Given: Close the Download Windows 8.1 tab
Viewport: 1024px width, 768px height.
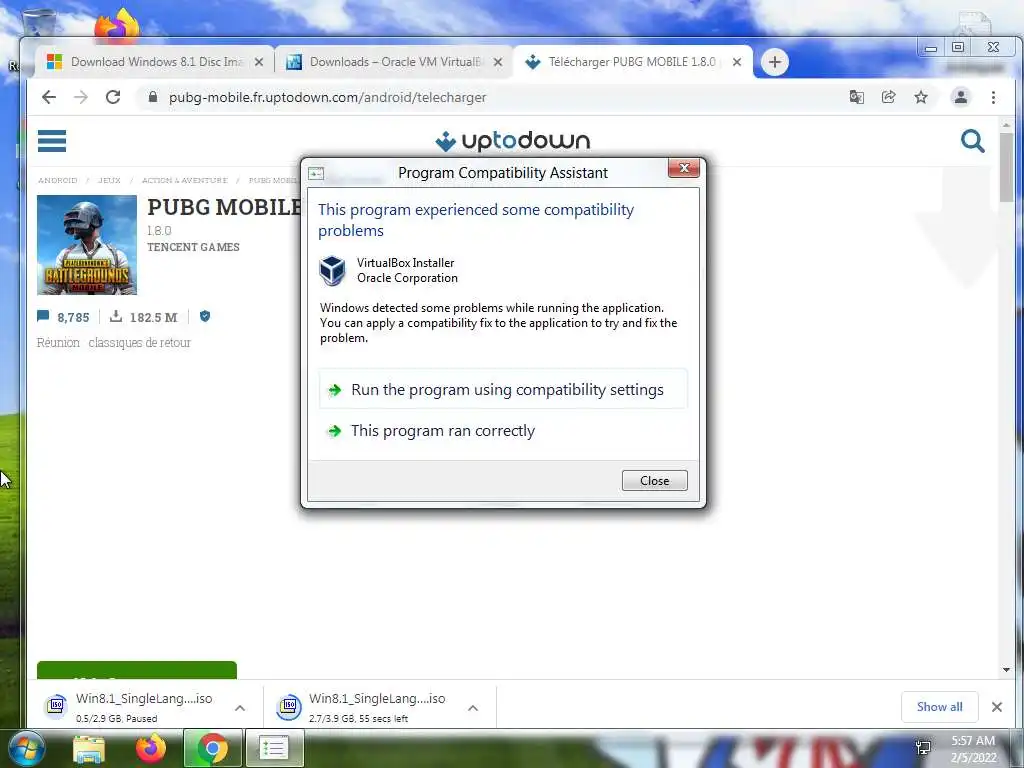Looking at the screenshot, I should pyautogui.click(x=259, y=62).
